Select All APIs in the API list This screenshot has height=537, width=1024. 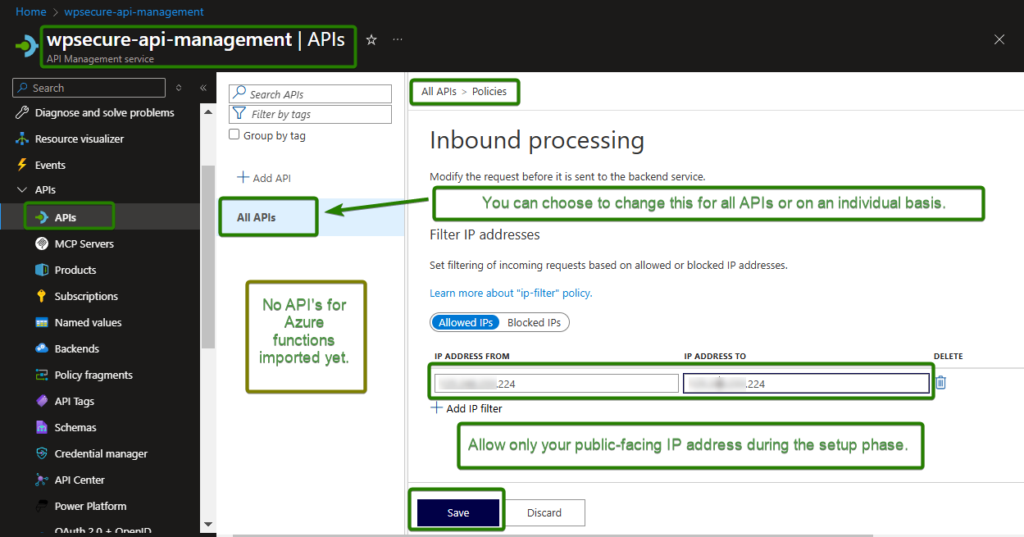point(257,217)
